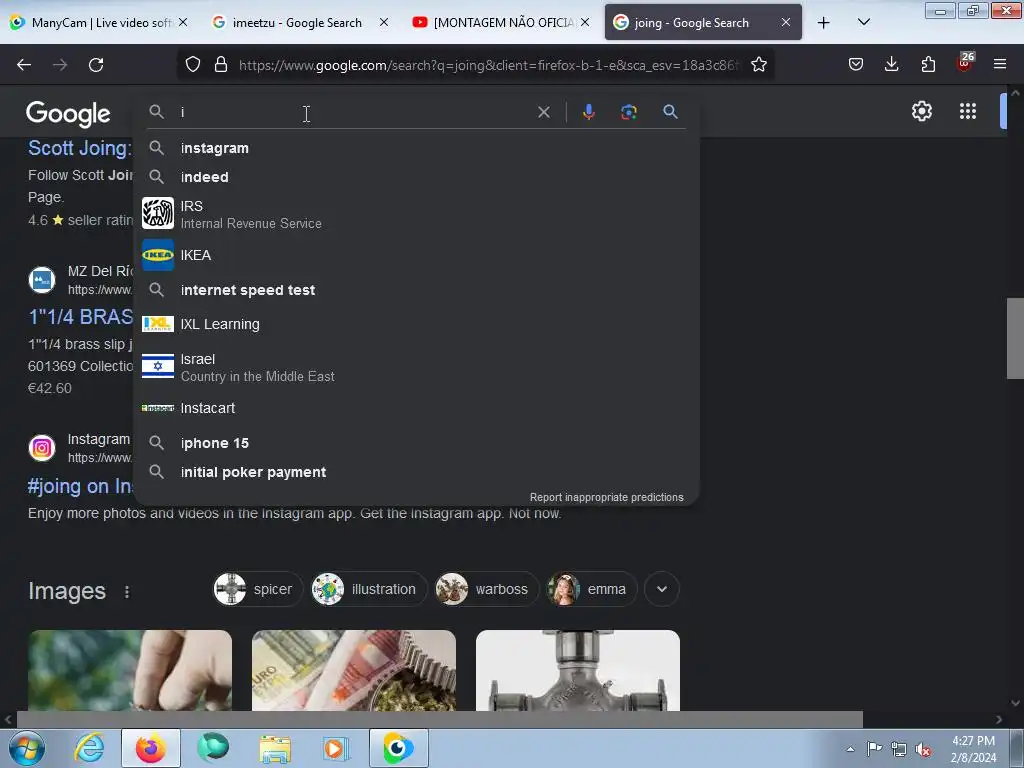Screen dimensions: 1024x768
Task: Show hidden system tray icons
Action: (x=850, y=749)
